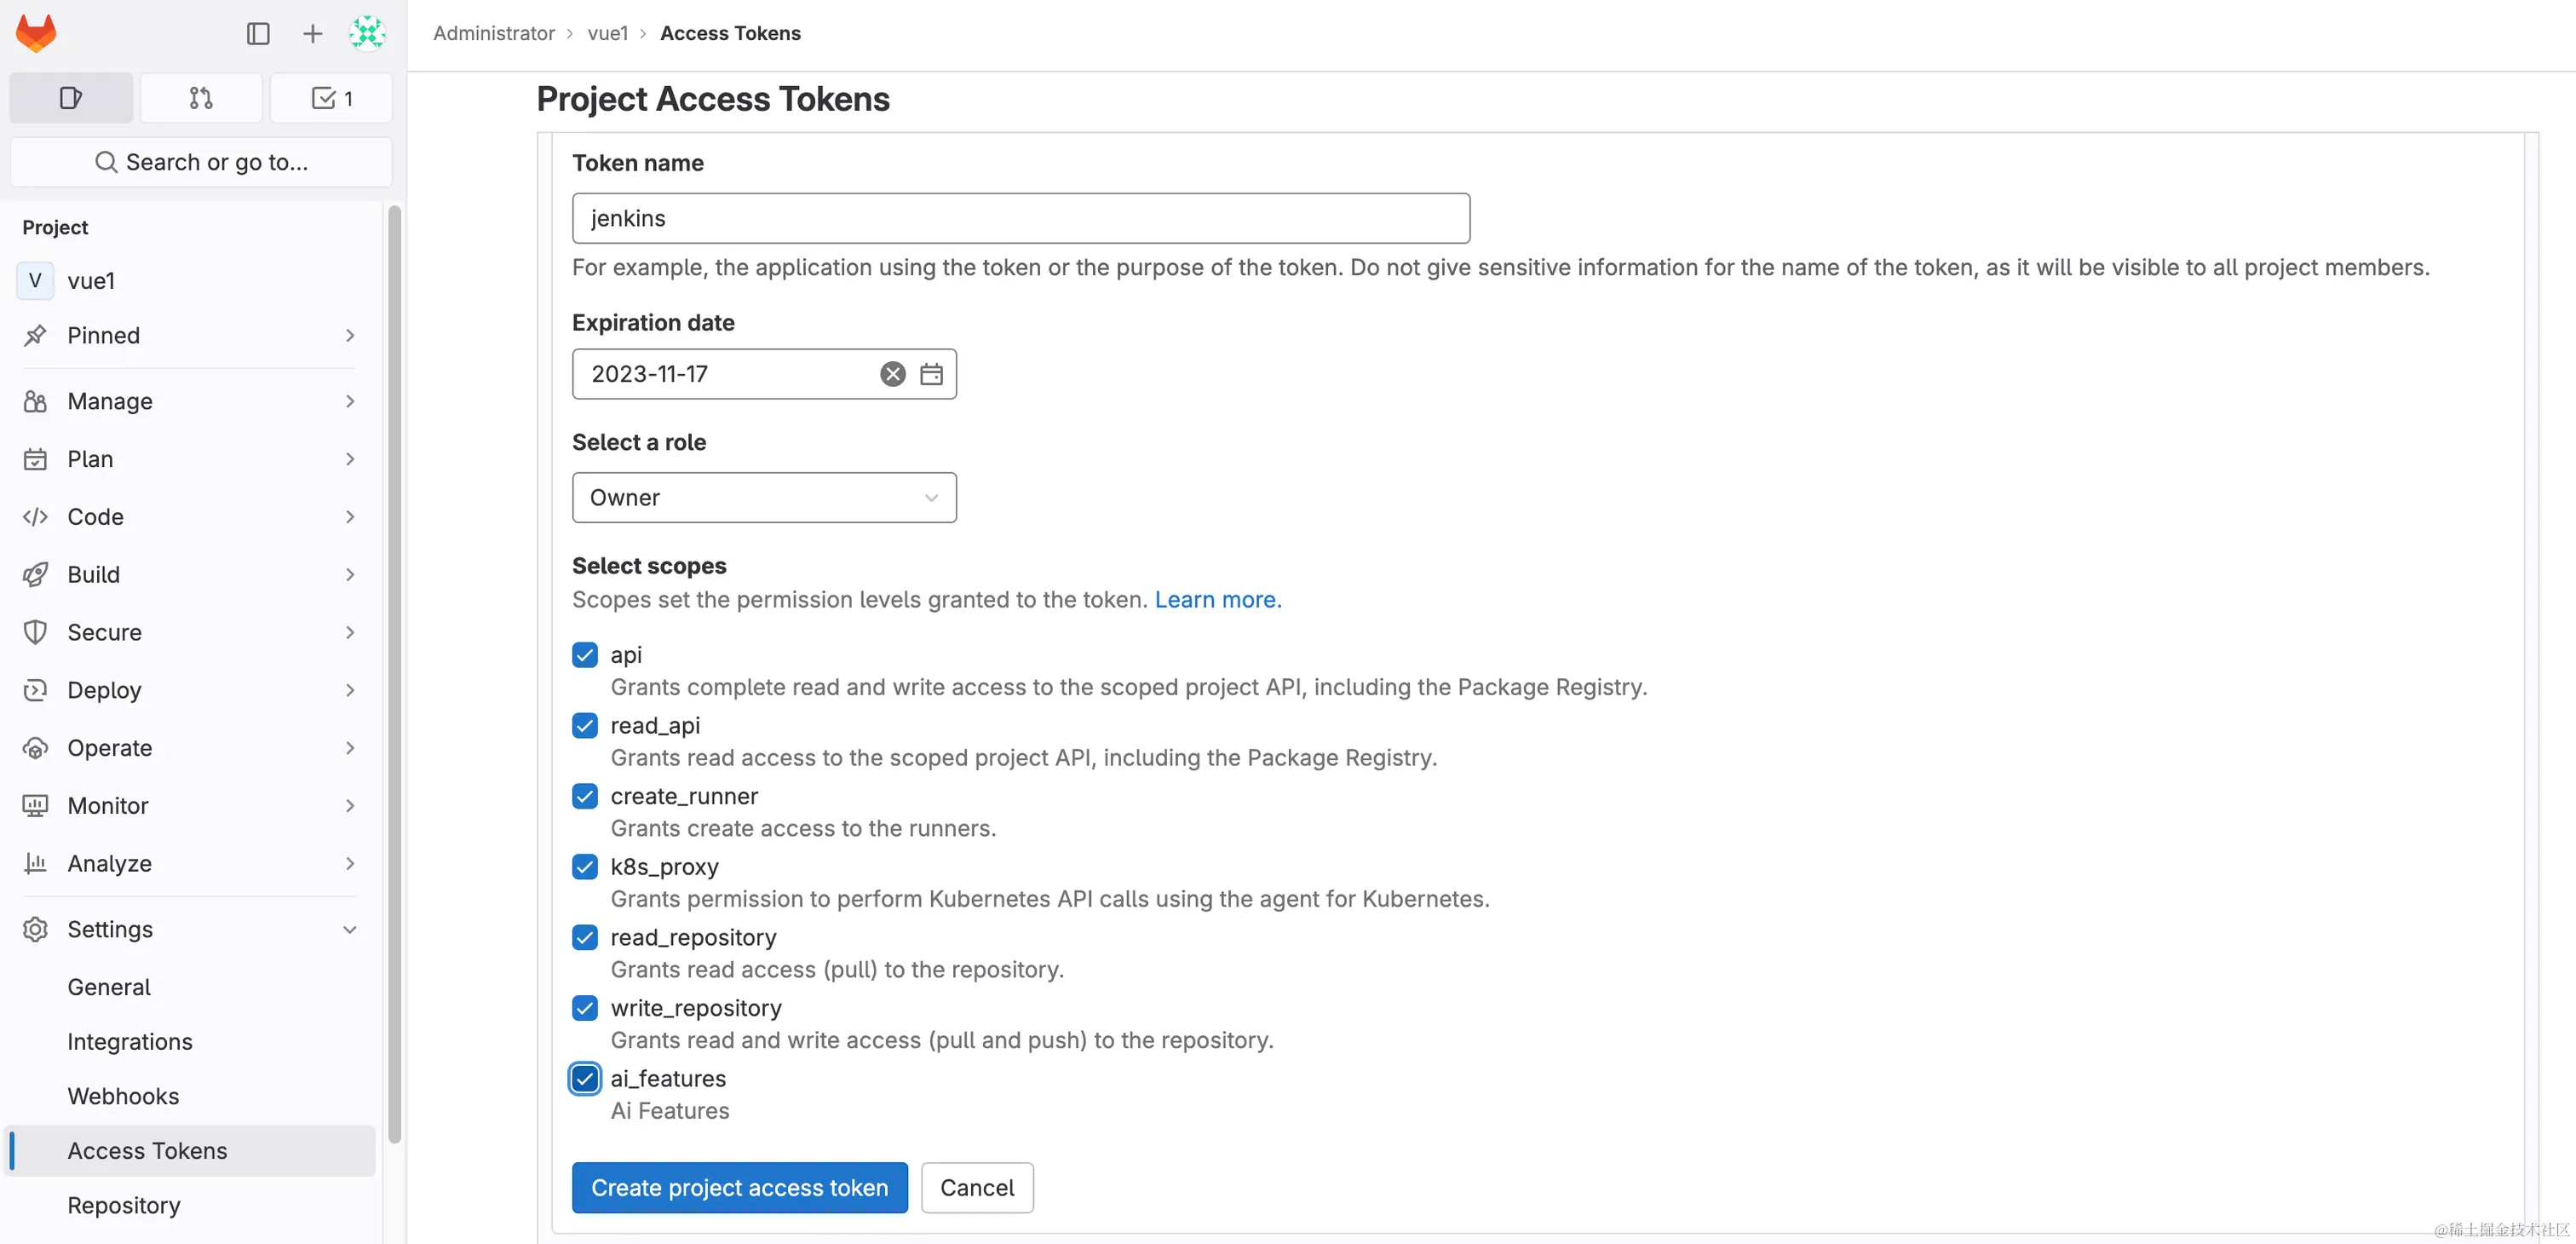Click Create project access token button

click(x=739, y=1187)
